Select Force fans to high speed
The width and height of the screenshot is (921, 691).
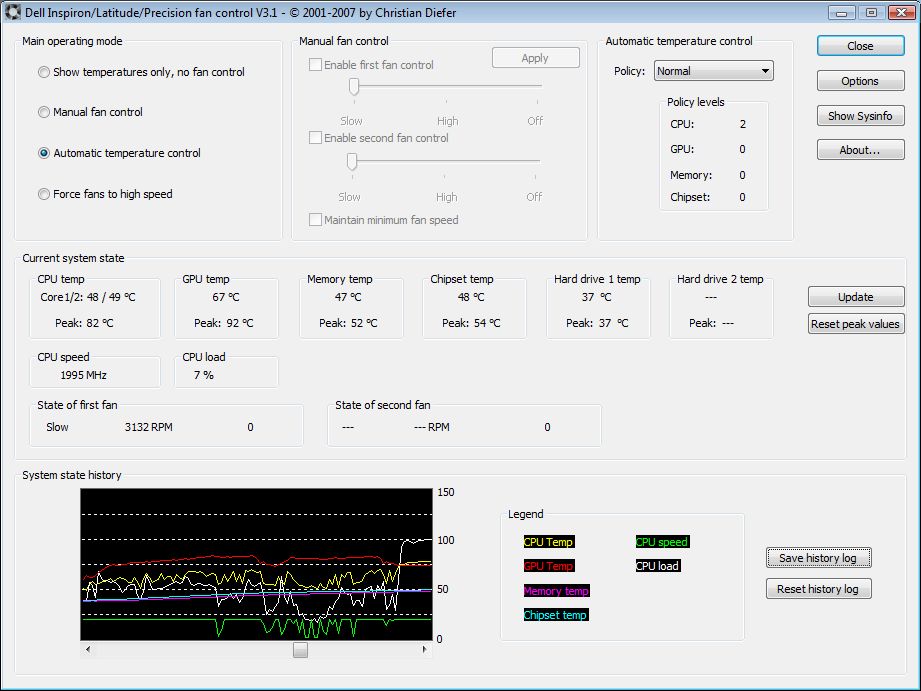(x=105, y=194)
